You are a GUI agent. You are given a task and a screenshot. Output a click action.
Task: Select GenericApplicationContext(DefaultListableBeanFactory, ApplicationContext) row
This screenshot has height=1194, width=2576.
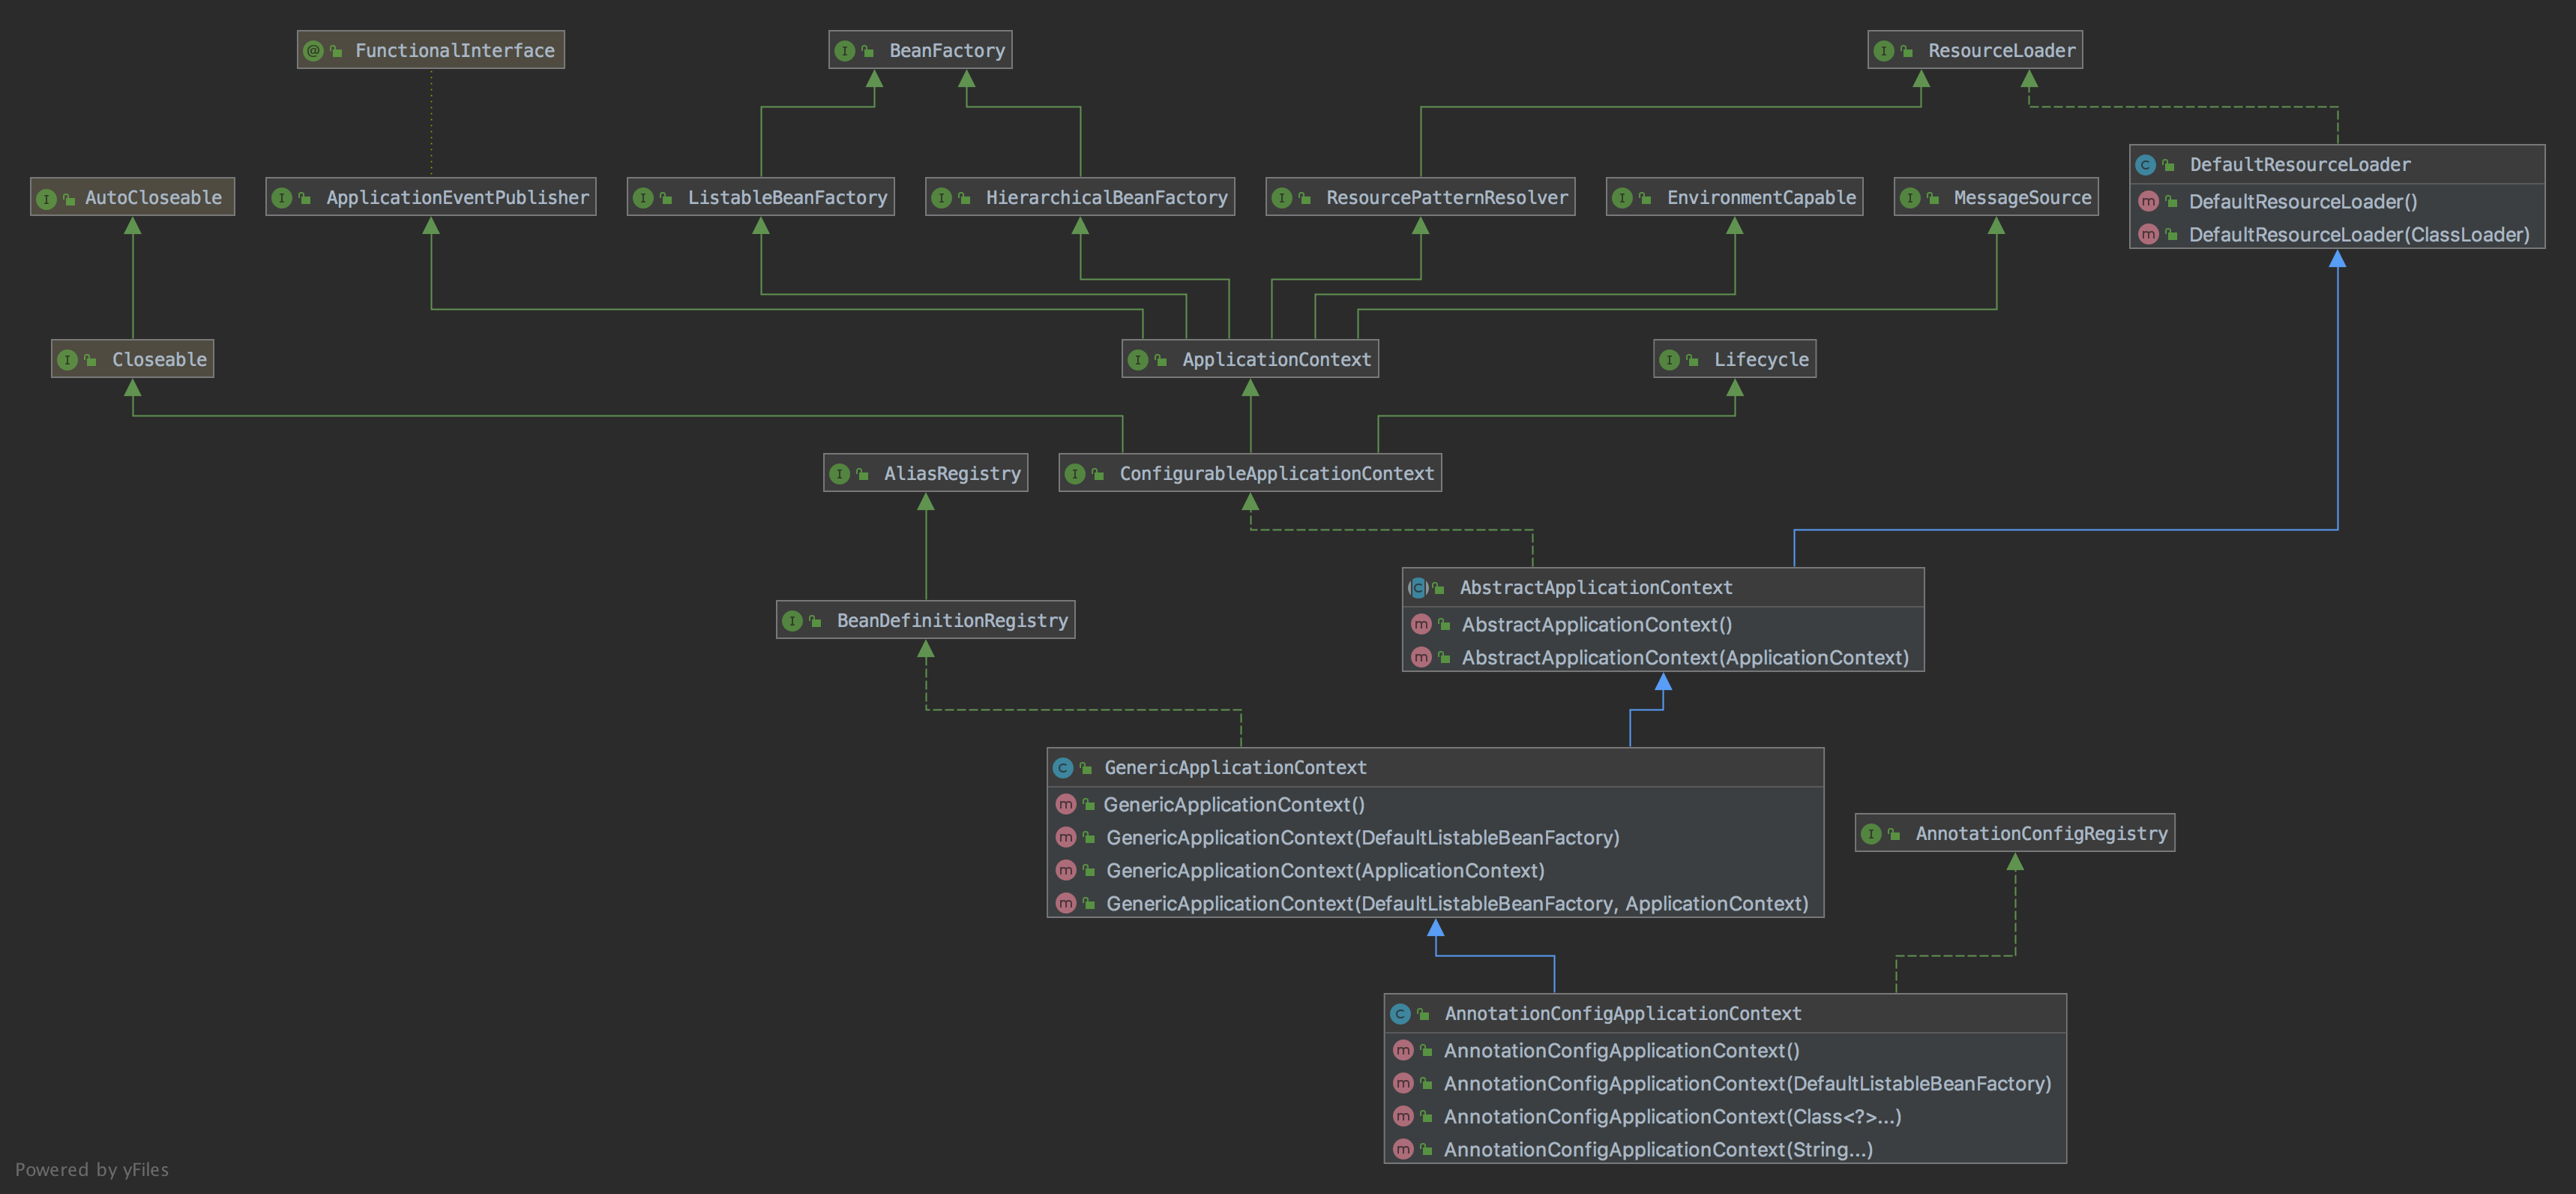pos(1435,904)
